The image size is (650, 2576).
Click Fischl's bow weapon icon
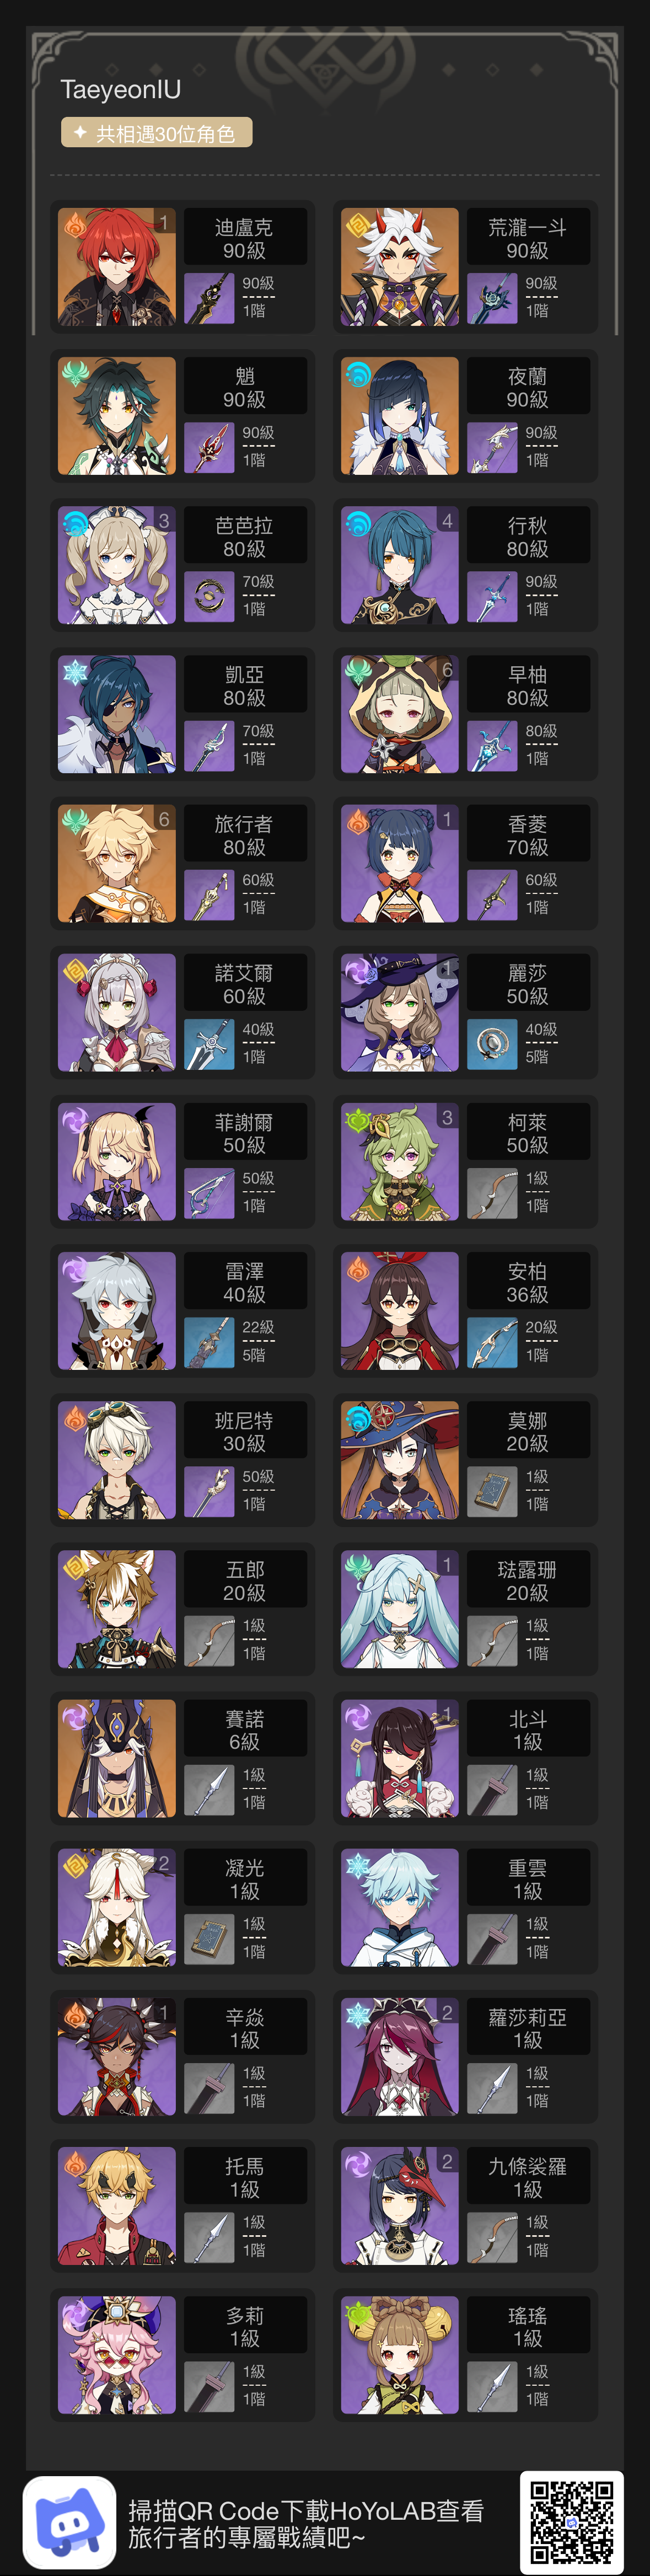[209, 1193]
